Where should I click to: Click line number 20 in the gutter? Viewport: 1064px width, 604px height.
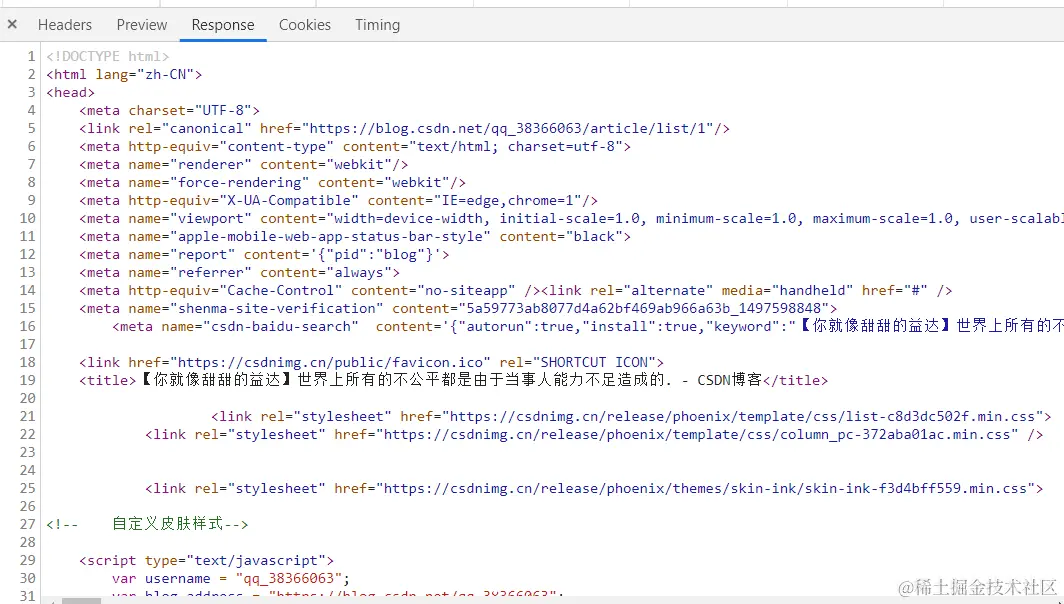[x=27, y=398]
